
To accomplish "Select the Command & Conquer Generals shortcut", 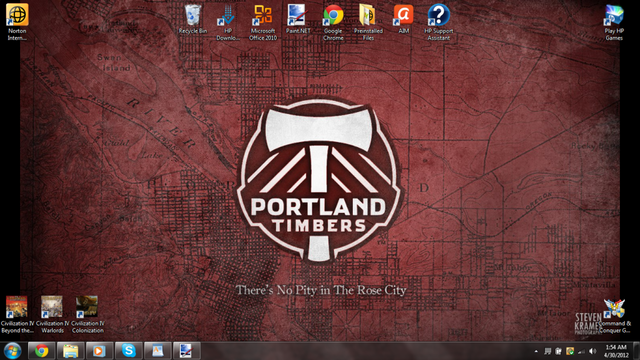I will pos(614,316).
